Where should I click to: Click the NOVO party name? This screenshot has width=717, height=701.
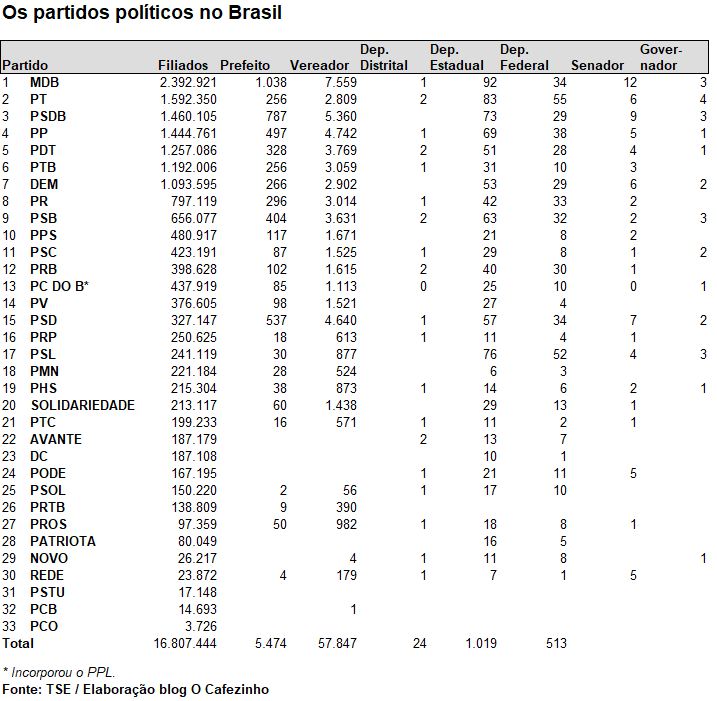pos(49,558)
